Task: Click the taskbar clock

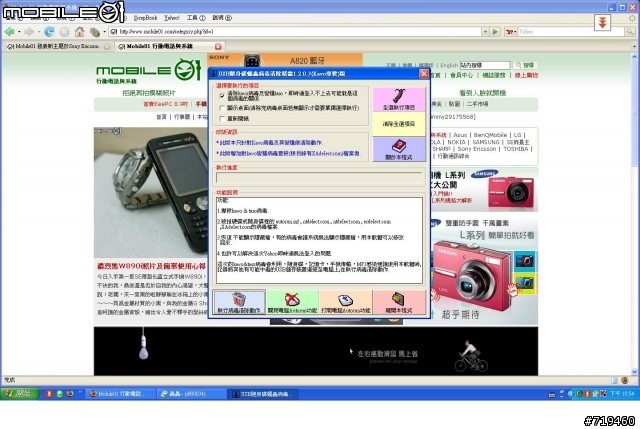Action: click(x=622, y=394)
